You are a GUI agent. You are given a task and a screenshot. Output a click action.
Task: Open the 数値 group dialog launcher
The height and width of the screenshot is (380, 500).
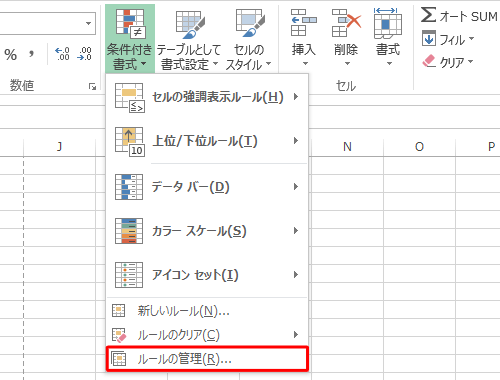pyautogui.click(x=92, y=87)
